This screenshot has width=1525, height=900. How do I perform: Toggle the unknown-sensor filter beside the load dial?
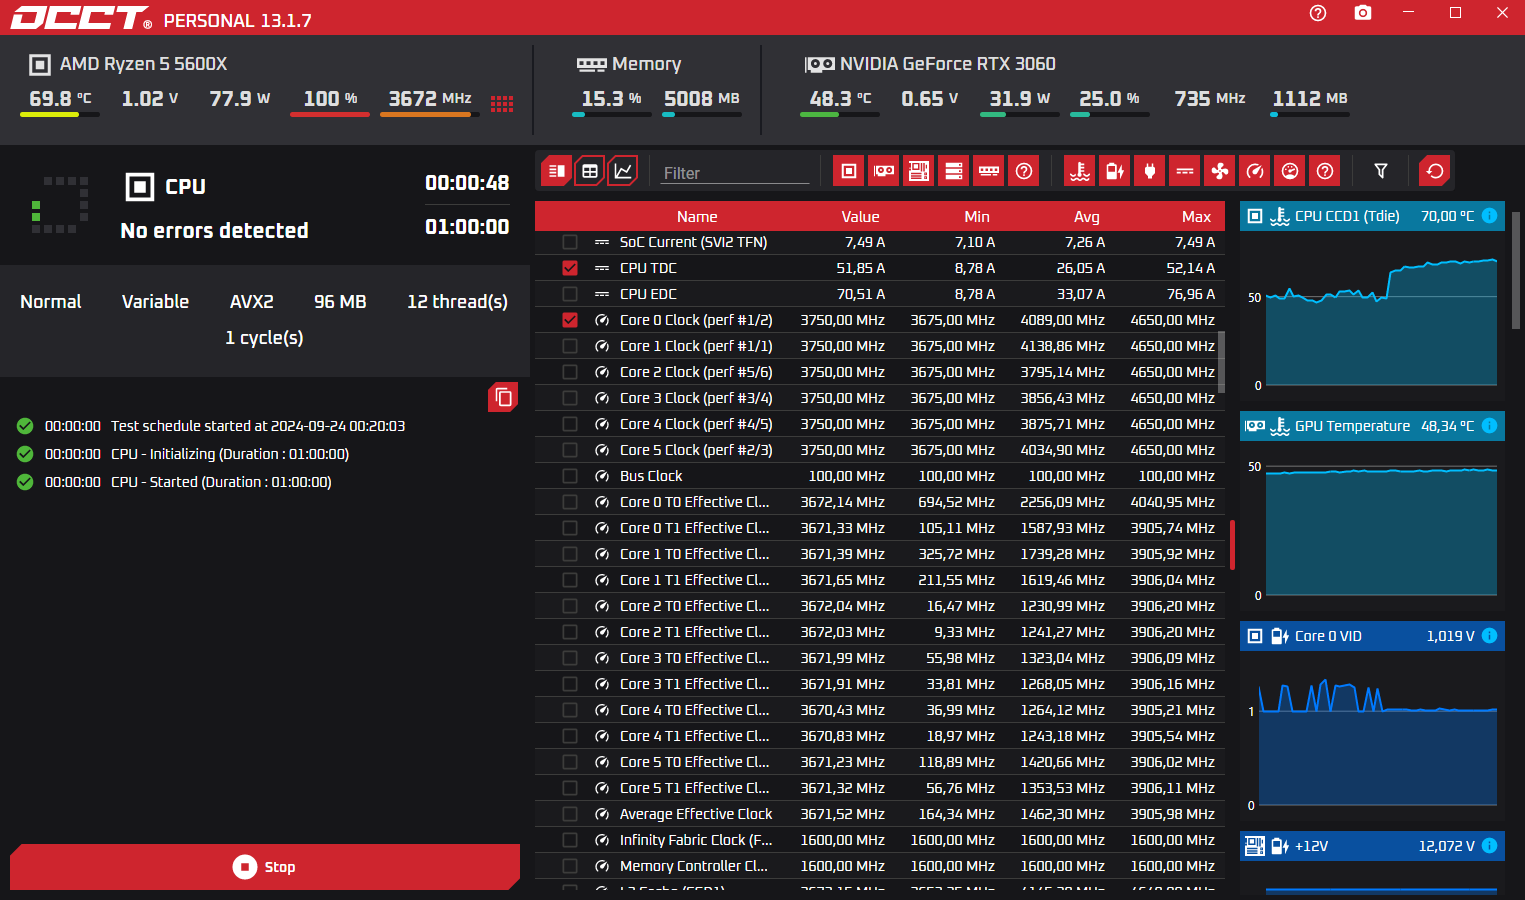(1325, 171)
